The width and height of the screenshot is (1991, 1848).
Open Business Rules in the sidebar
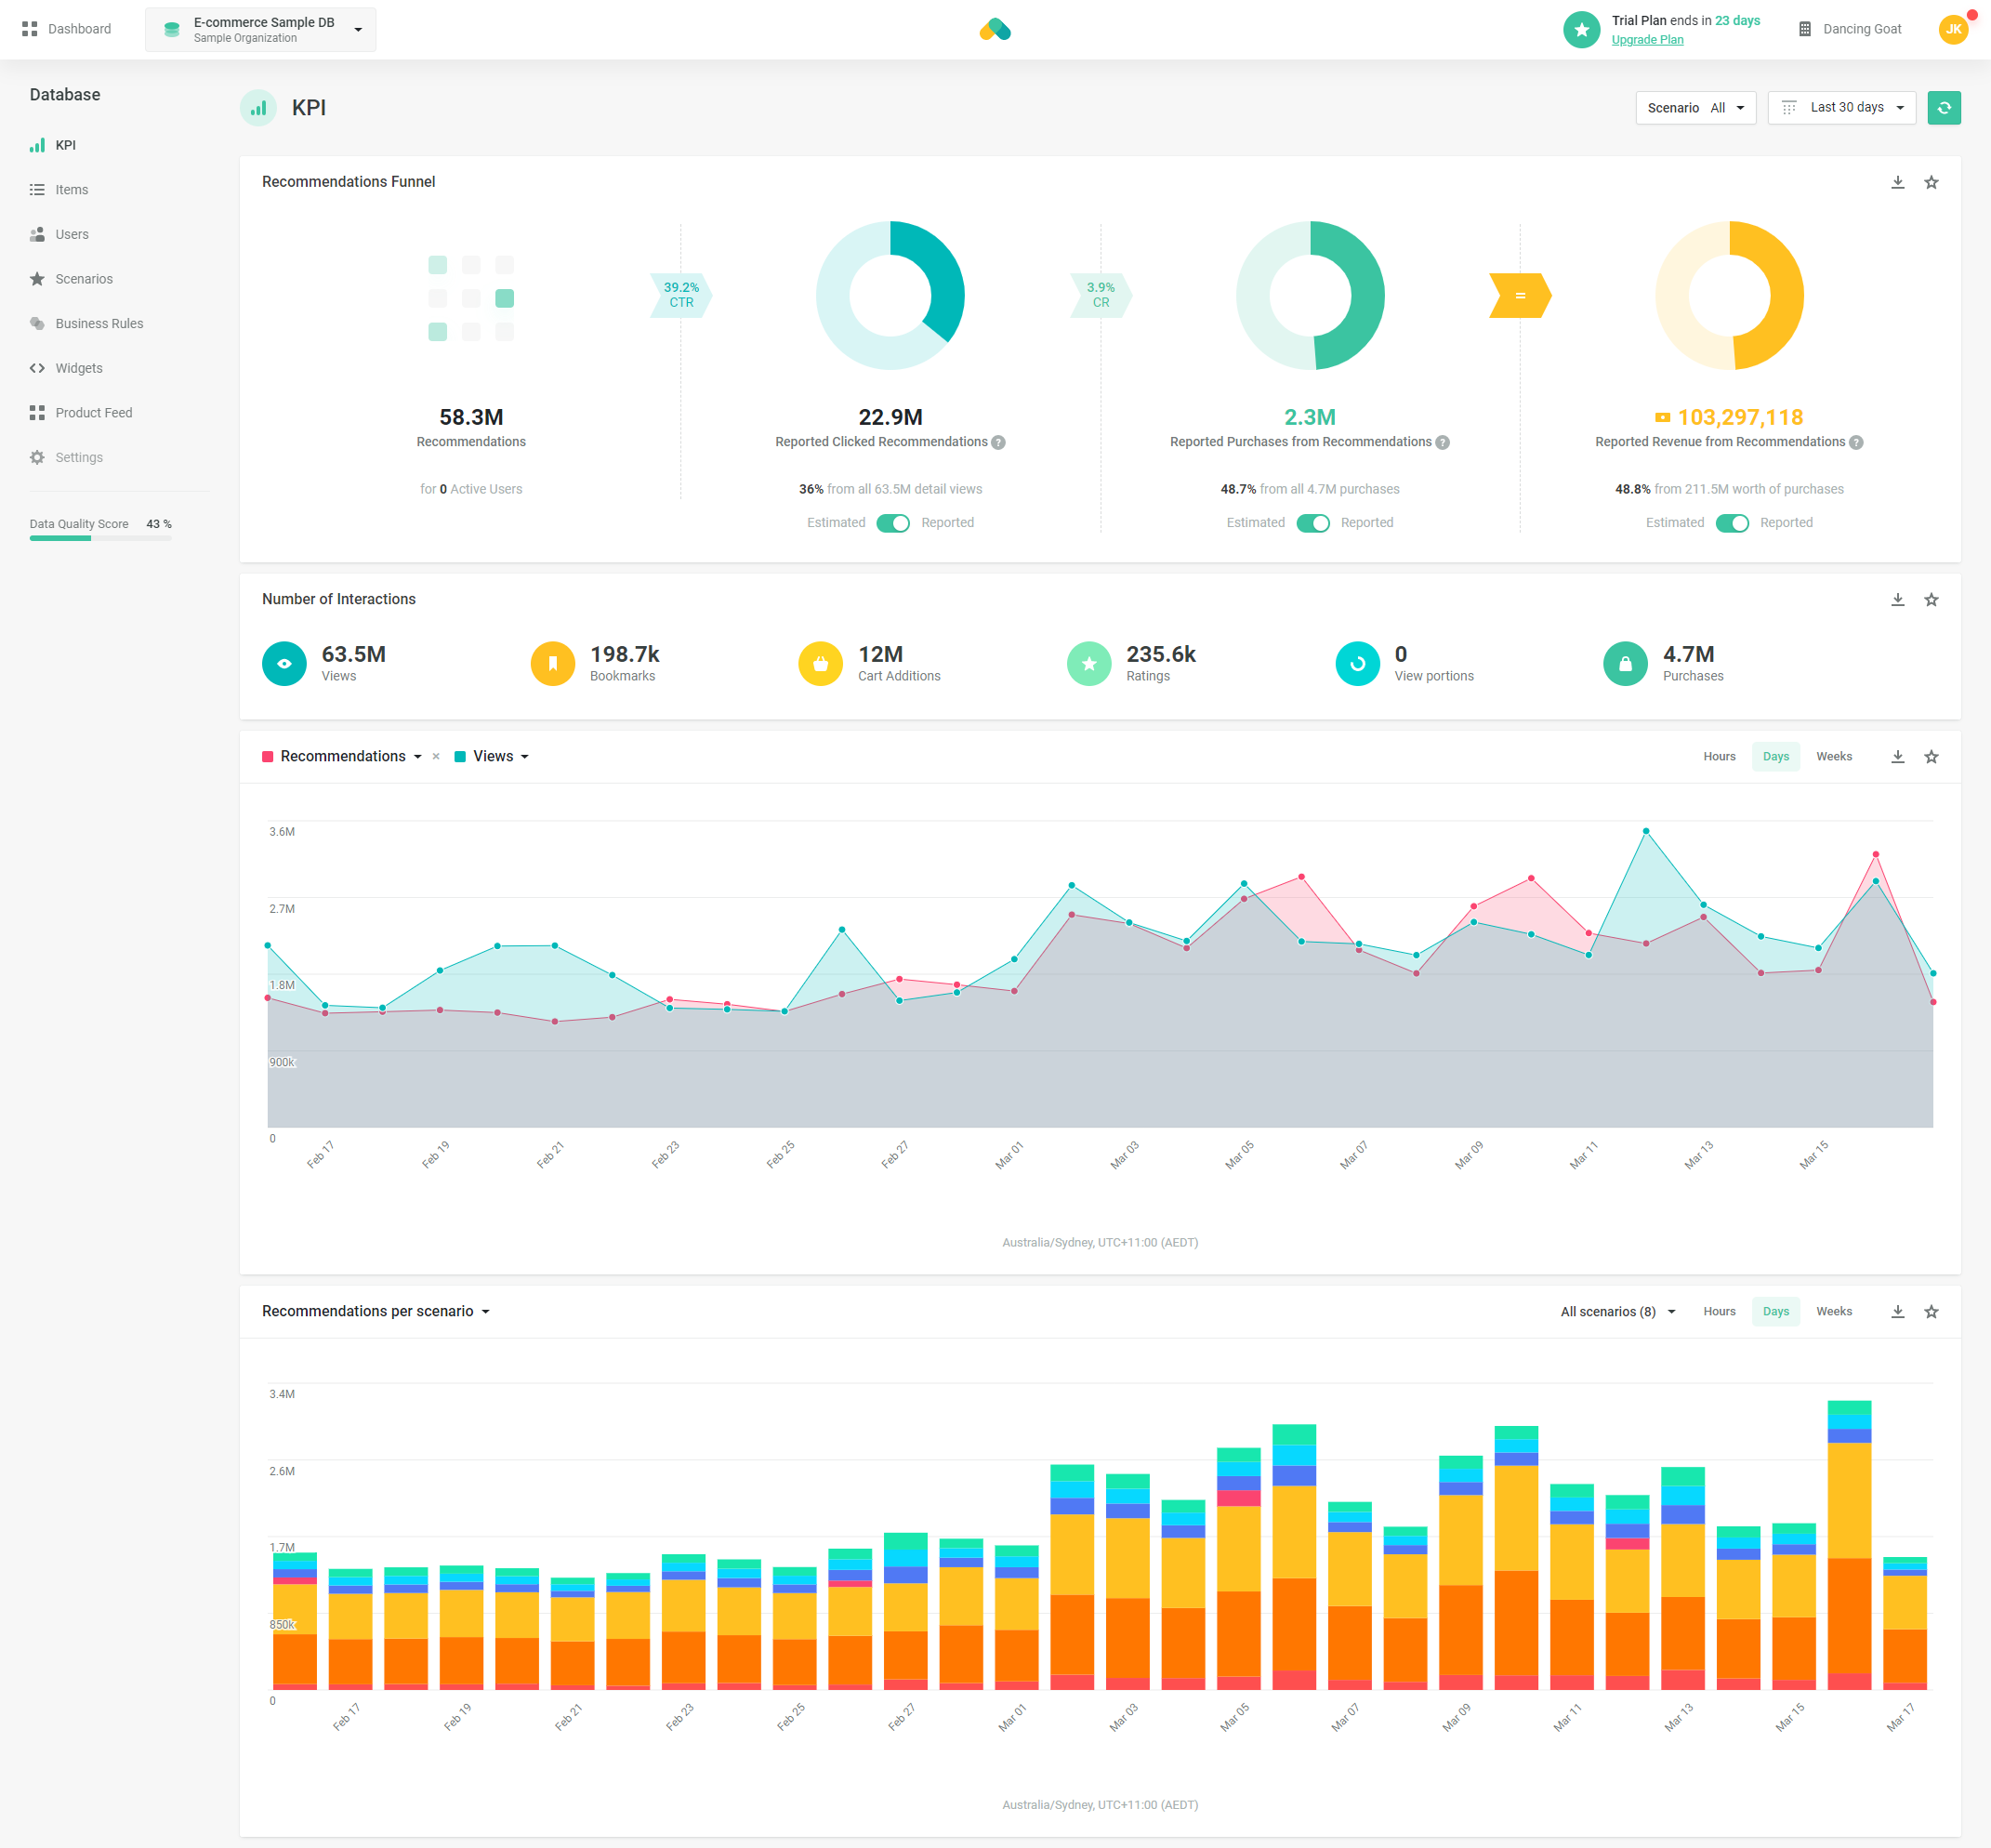(x=99, y=324)
